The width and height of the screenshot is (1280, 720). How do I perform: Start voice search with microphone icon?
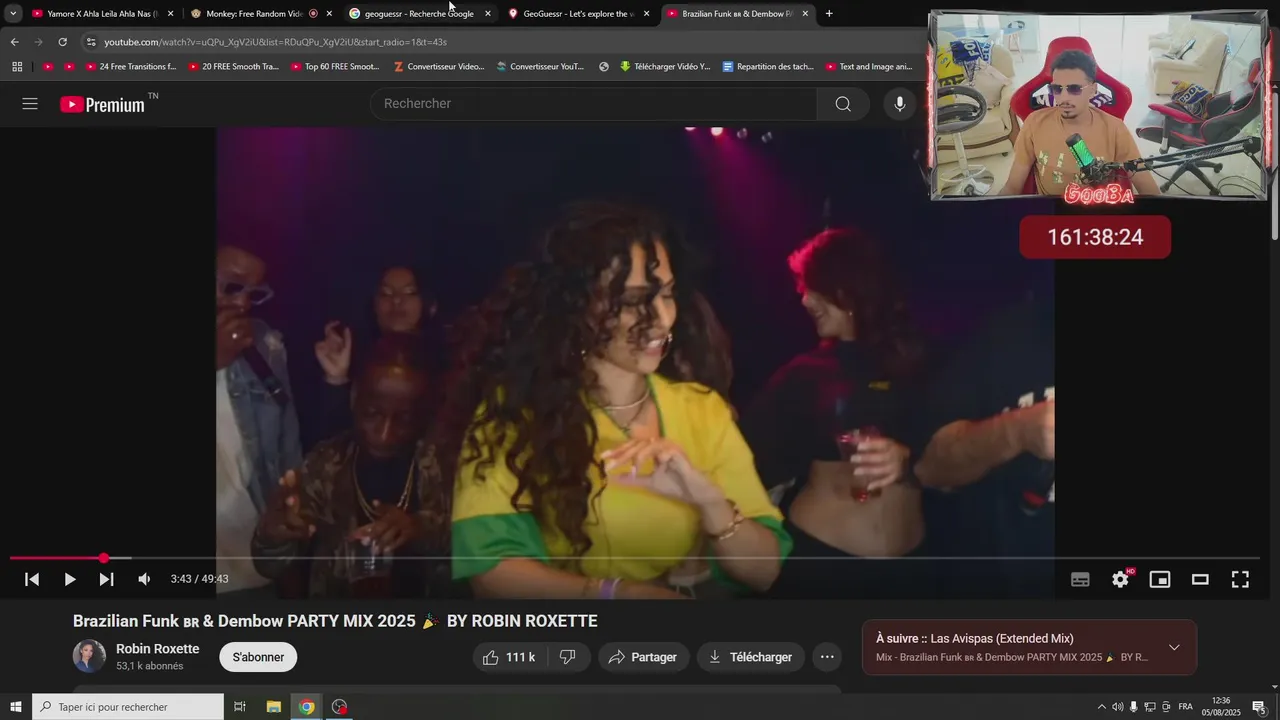pyautogui.click(x=900, y=104)
